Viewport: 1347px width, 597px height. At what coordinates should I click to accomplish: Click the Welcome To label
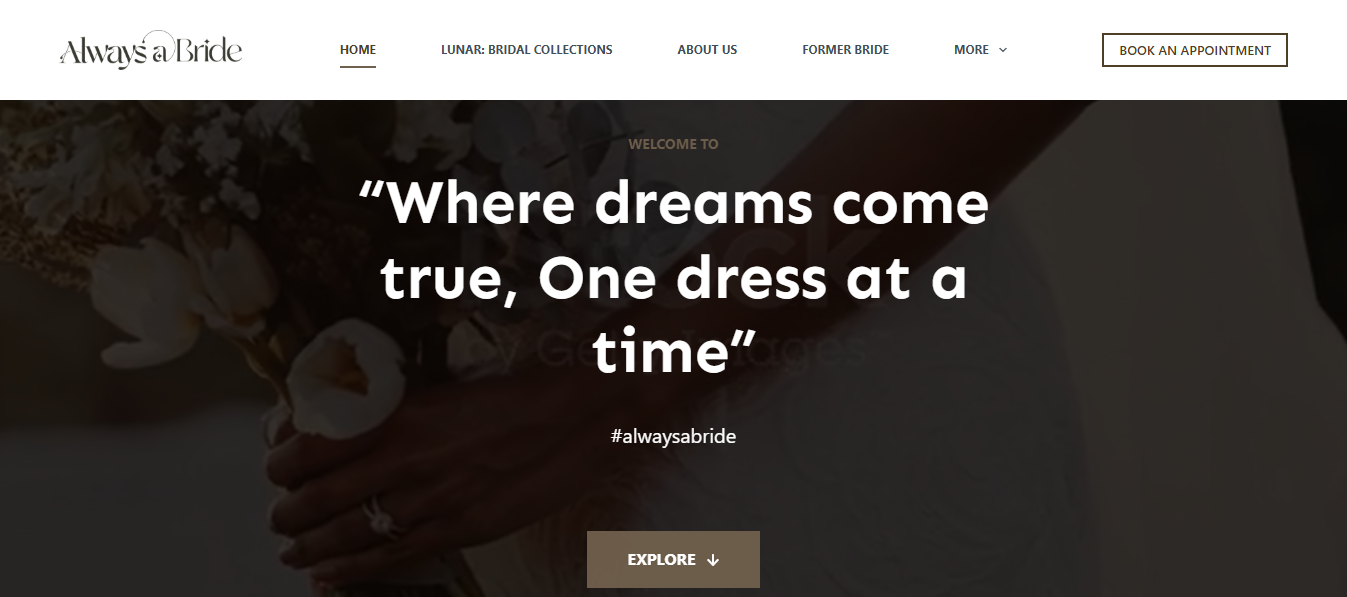click(673, 144)
